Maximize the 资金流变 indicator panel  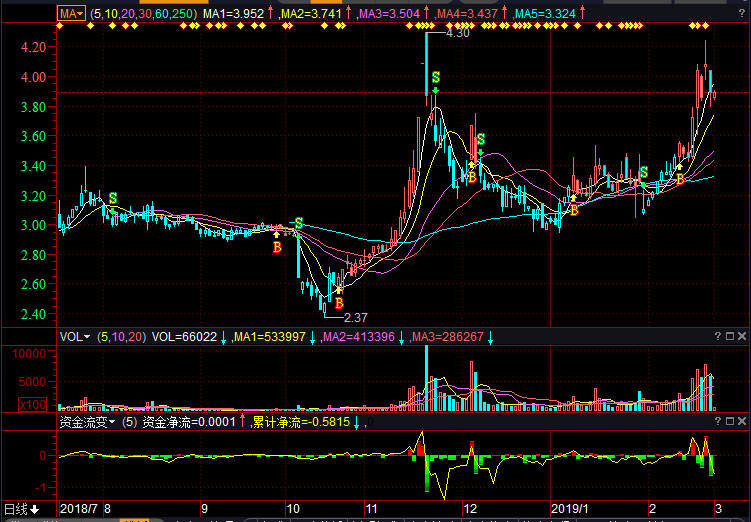tap(729, 422)
